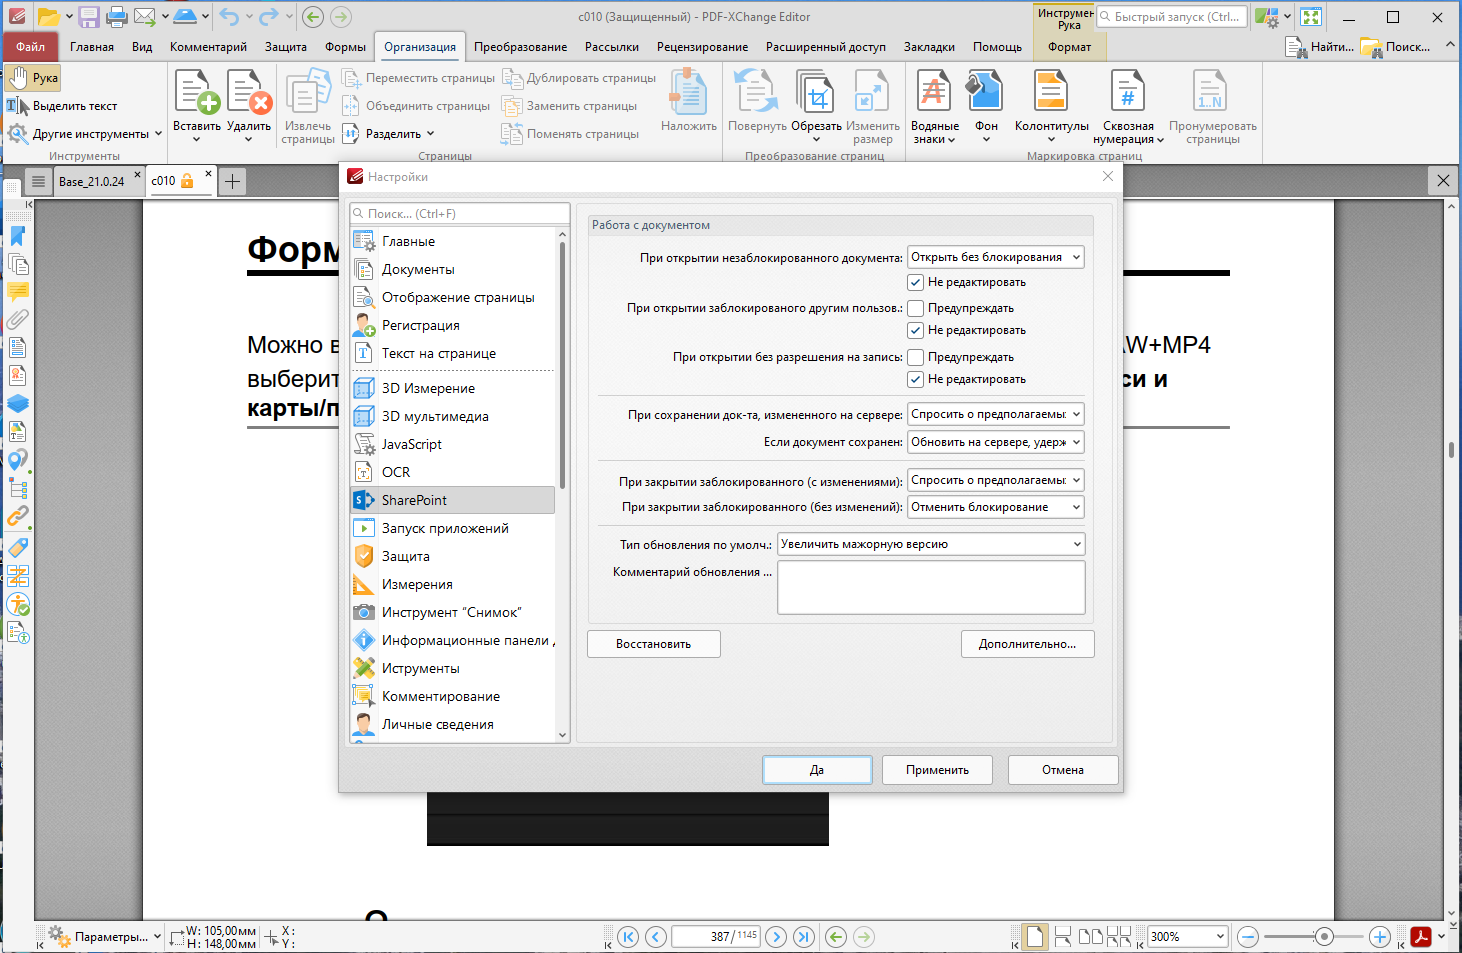Uncheck 'Не редактировать' under unlocked document option
The width and height of the screenshot is (1462, 953).
pos(915,282)
